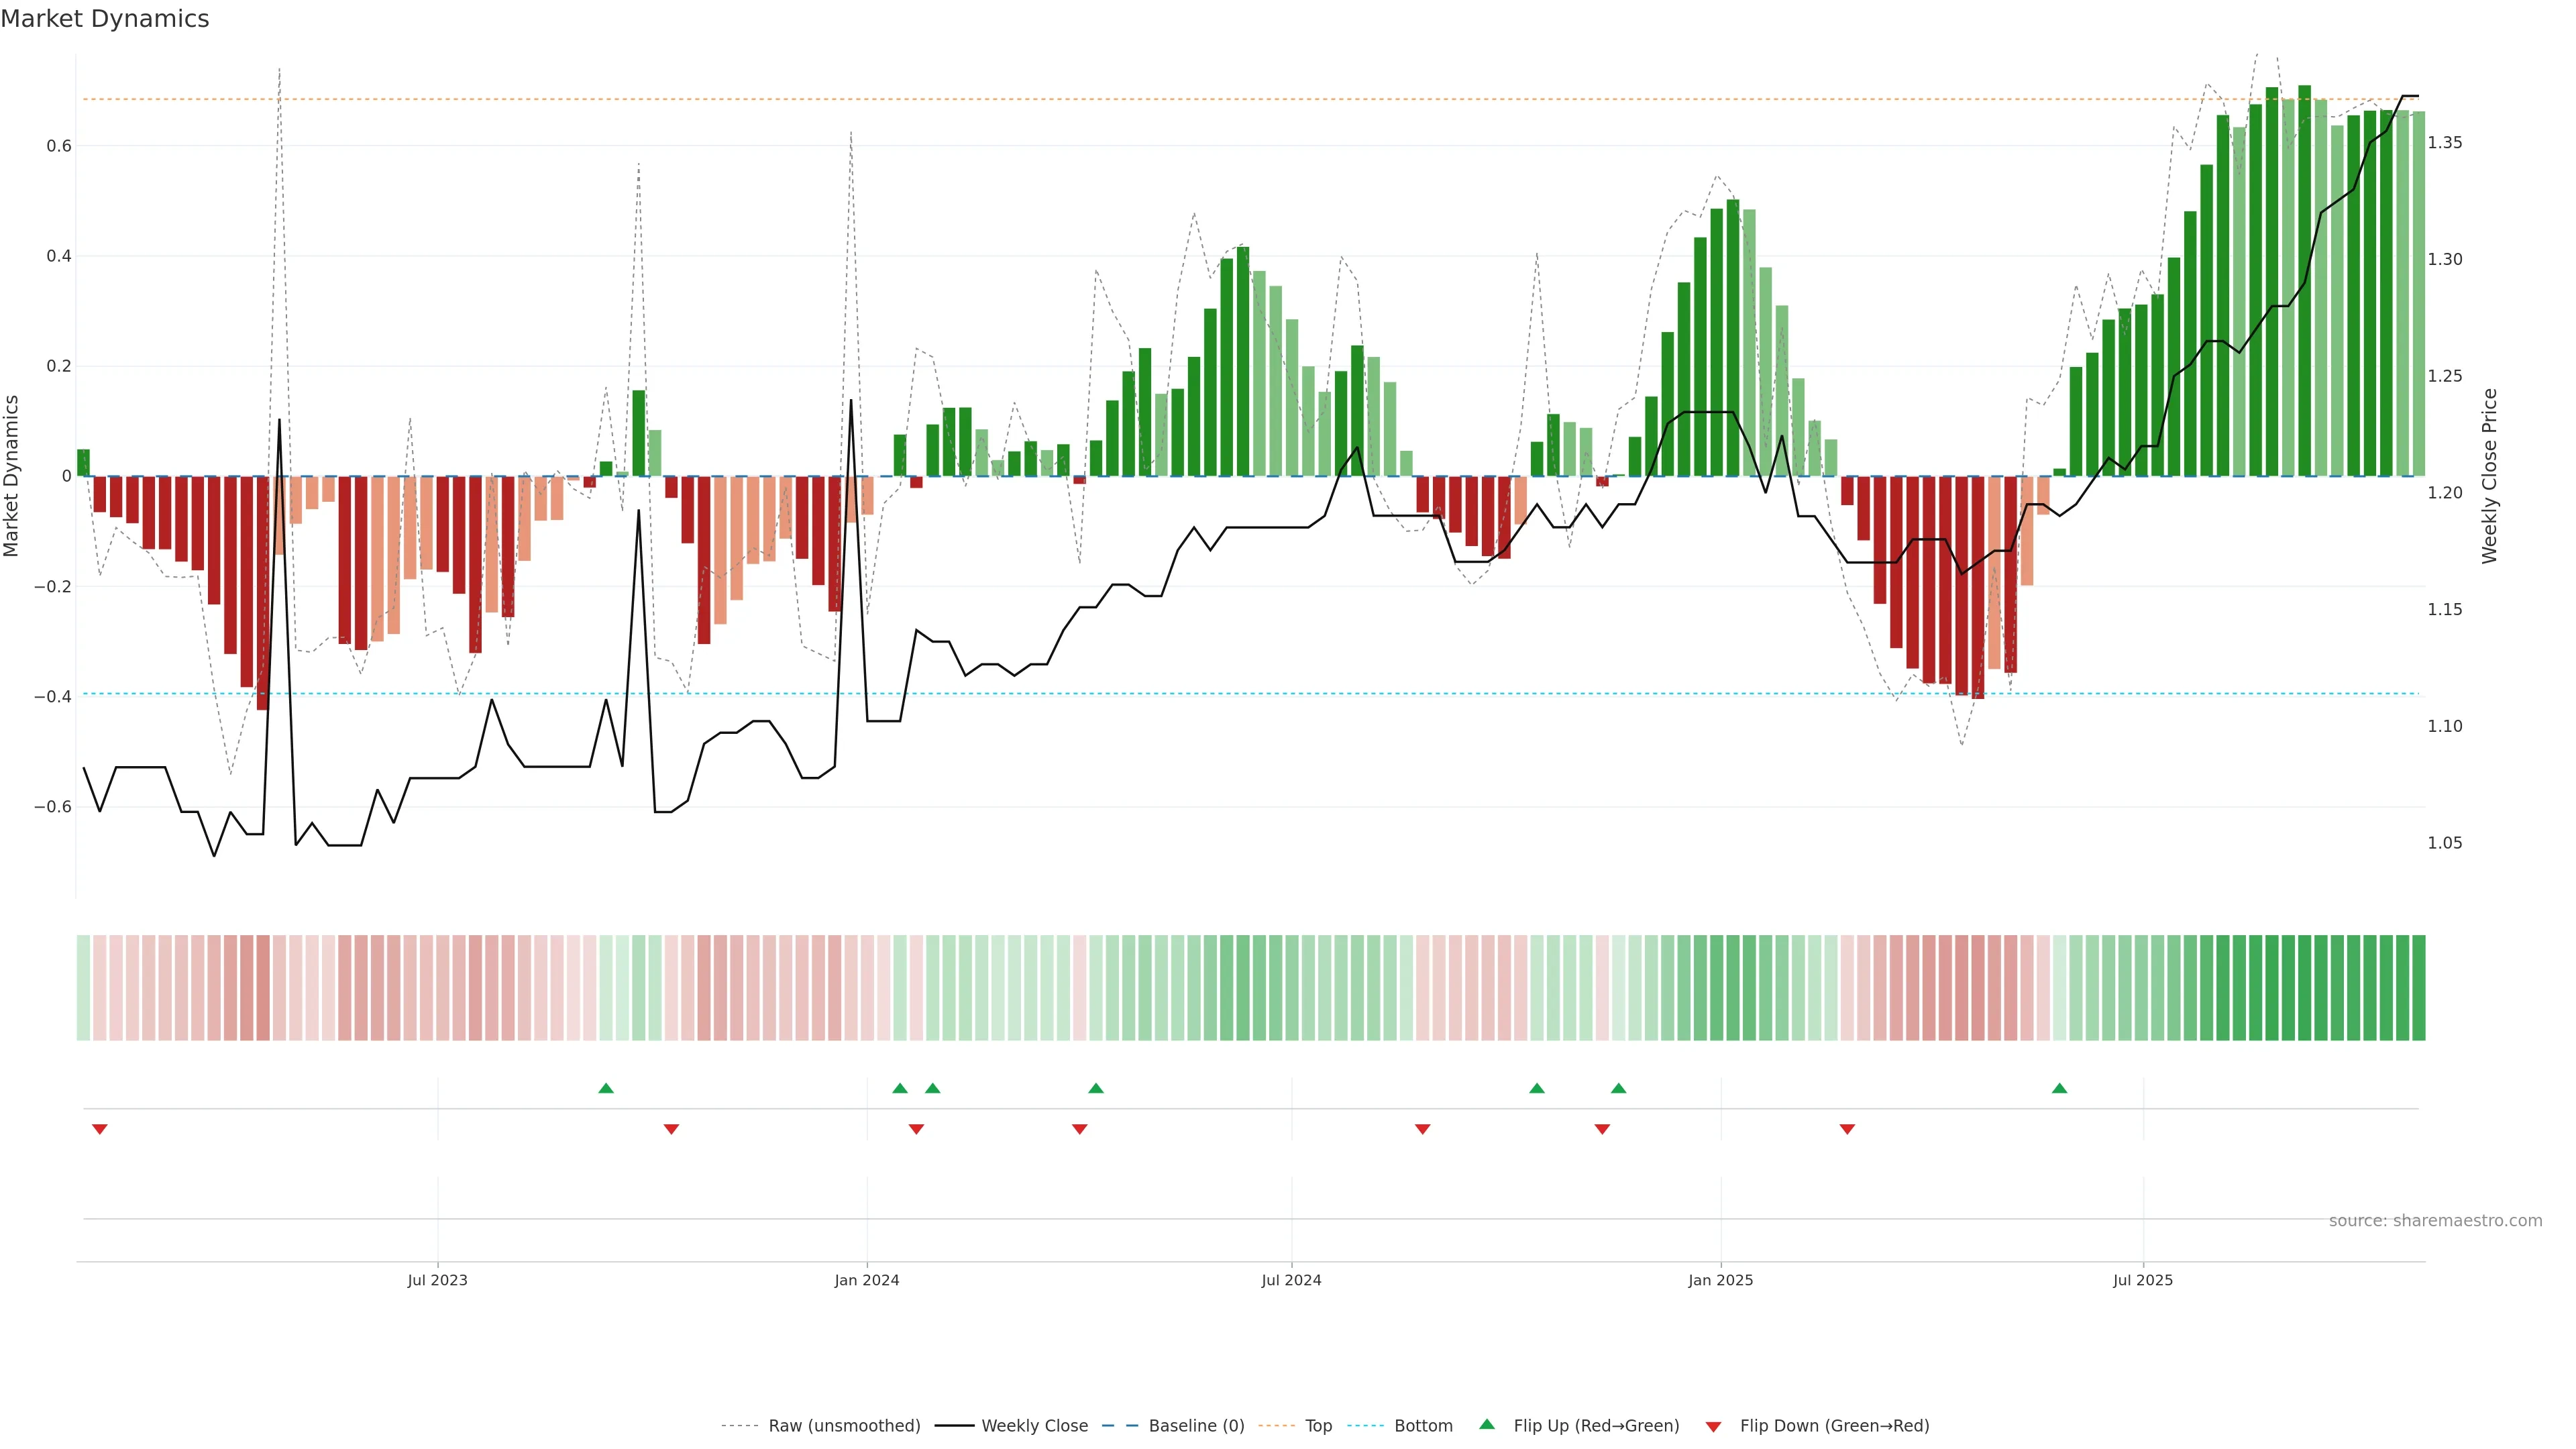
Task: Click the leftmost green flip-up triangle marker
Action: 606,1088
